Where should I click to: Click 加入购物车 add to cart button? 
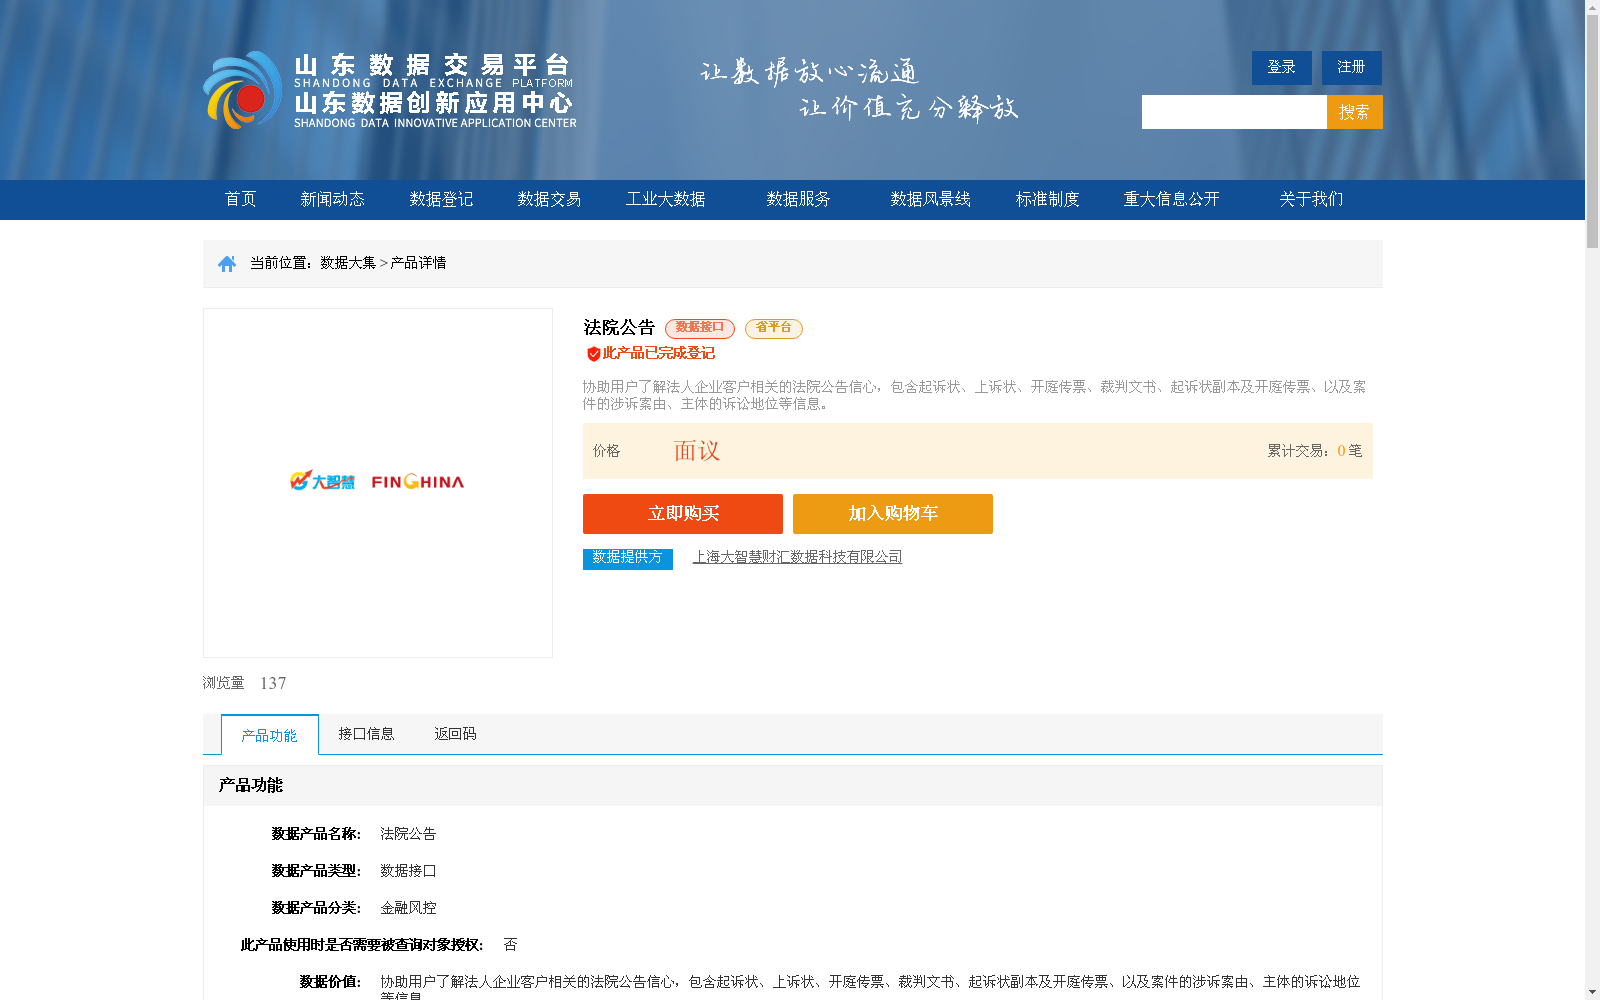coord(893,514)
